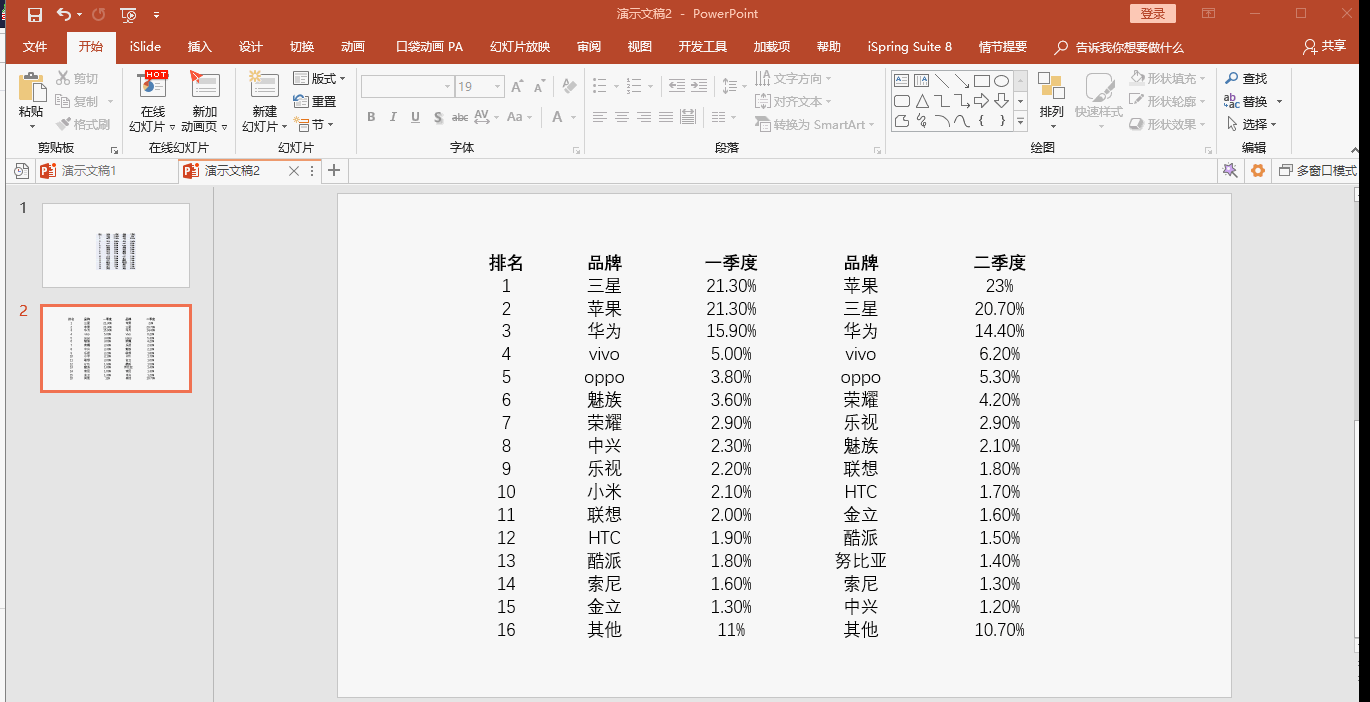This screenshot has height=702, width=1370.
Task: Click the 二季度 header text in the slide
Action: click(x=1000, y=263)
